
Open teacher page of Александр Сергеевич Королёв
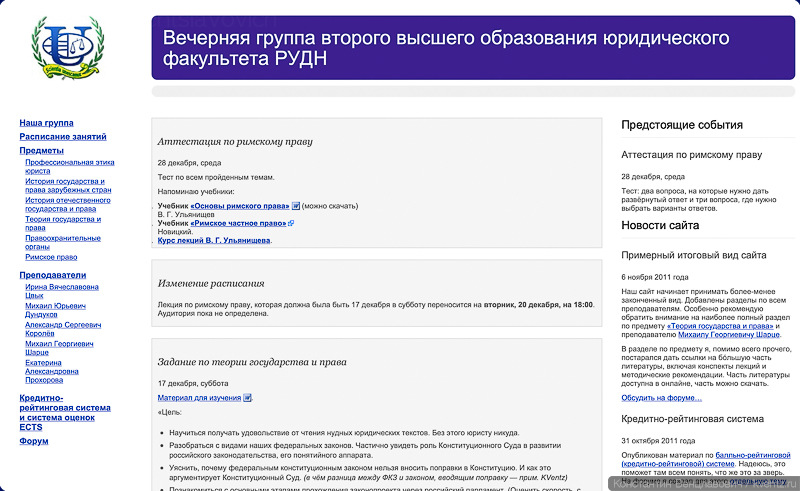pos(63,328)
